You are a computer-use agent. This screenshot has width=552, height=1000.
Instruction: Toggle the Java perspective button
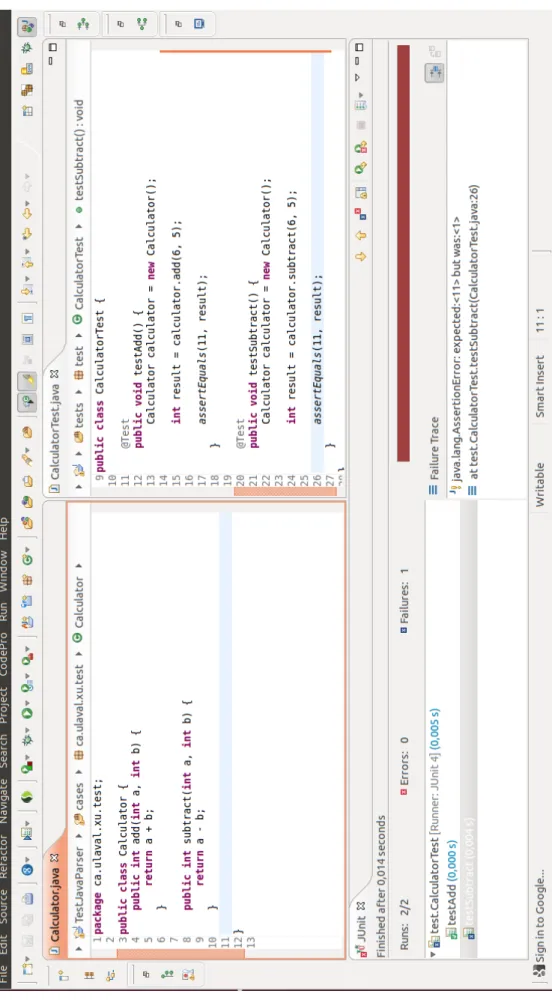[27, 26]
